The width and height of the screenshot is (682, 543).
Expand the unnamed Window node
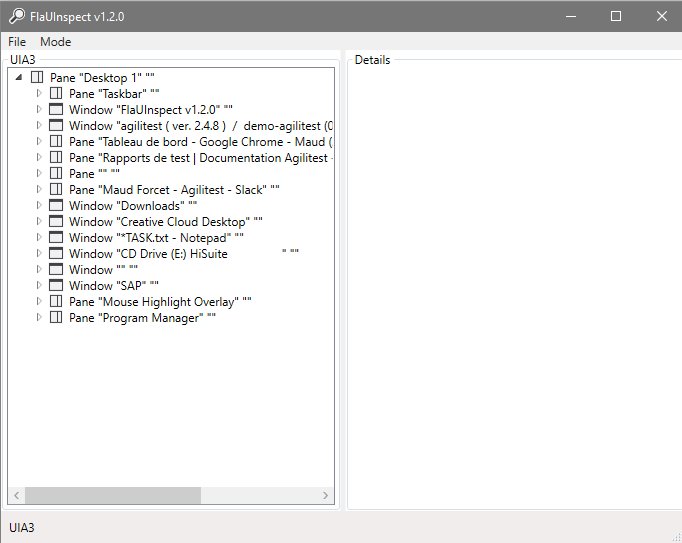39,269
